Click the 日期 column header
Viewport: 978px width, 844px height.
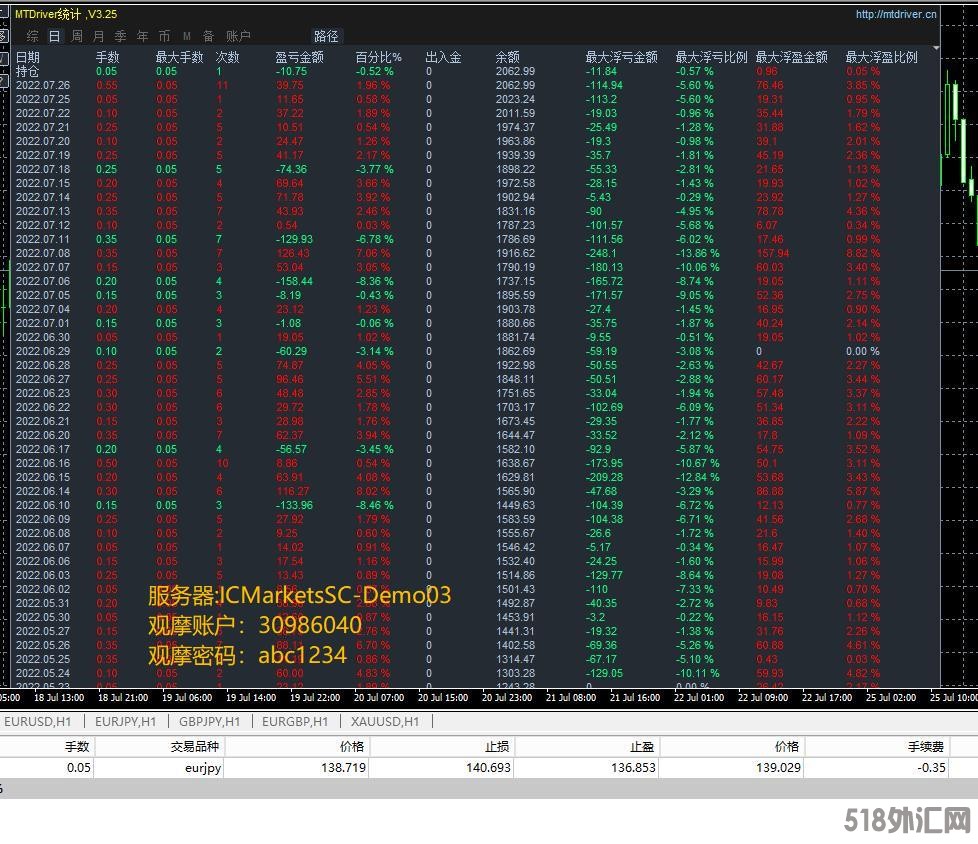(x=27, y=57)
